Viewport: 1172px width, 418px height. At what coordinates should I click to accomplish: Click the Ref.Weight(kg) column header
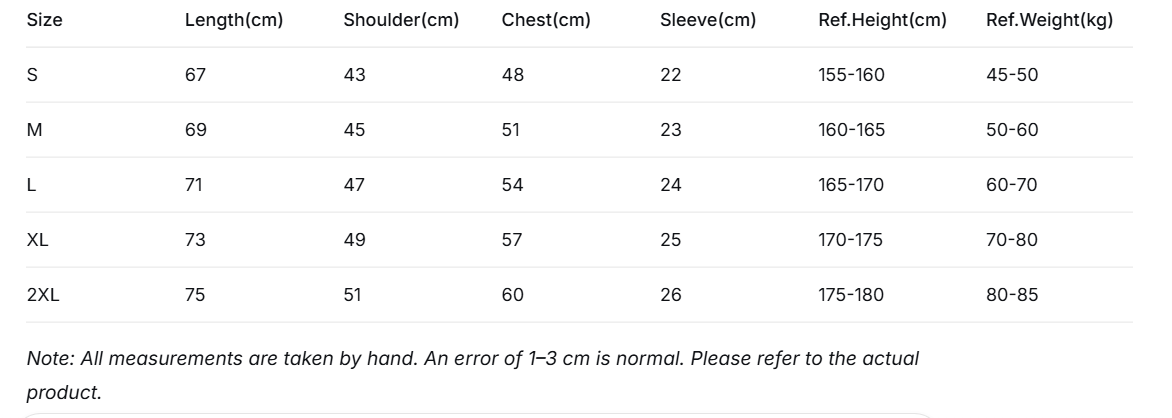click(1049, 20)
